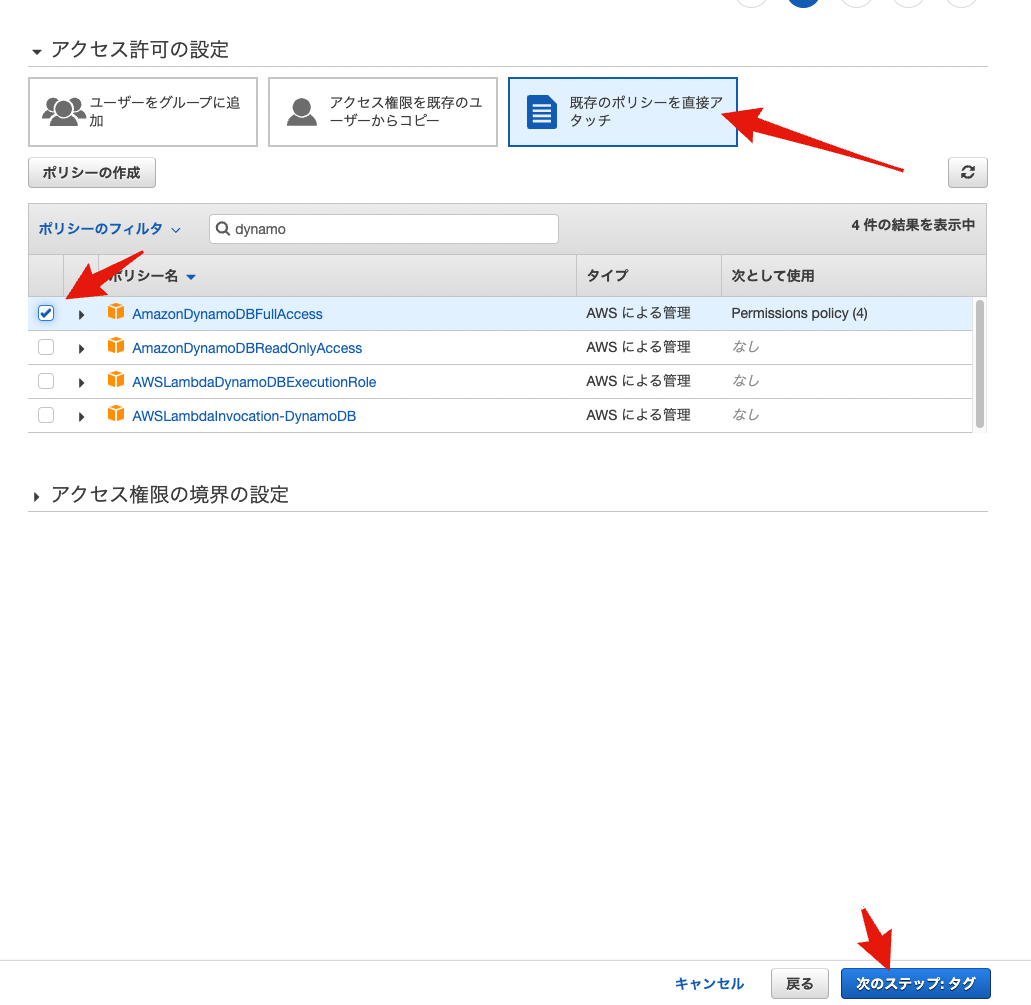
Task: Expand AmazonDynamoDBFullAccess policy details
Action: pyautogui.click(x=81, y=312)
